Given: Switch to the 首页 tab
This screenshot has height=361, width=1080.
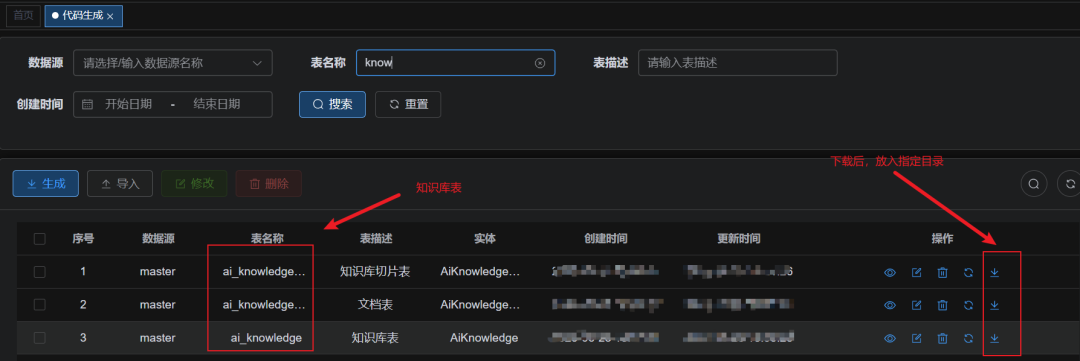Looking at the screenshot, I should point(23,15).
